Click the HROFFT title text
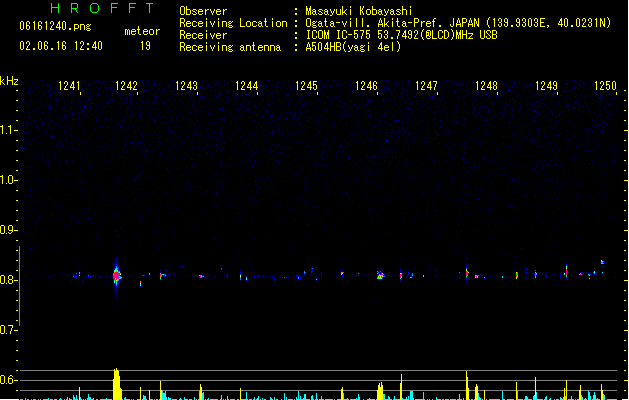 tap(102, 8)
